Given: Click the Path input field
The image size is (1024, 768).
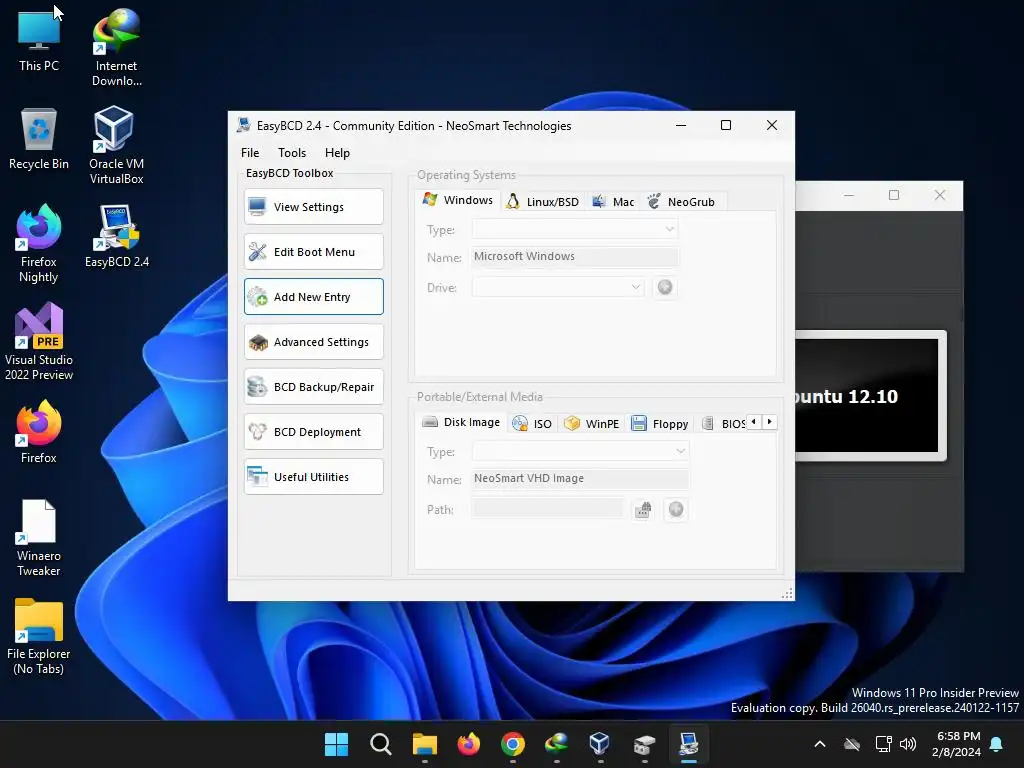Looking at the screenshot, I should click(549, 509).
